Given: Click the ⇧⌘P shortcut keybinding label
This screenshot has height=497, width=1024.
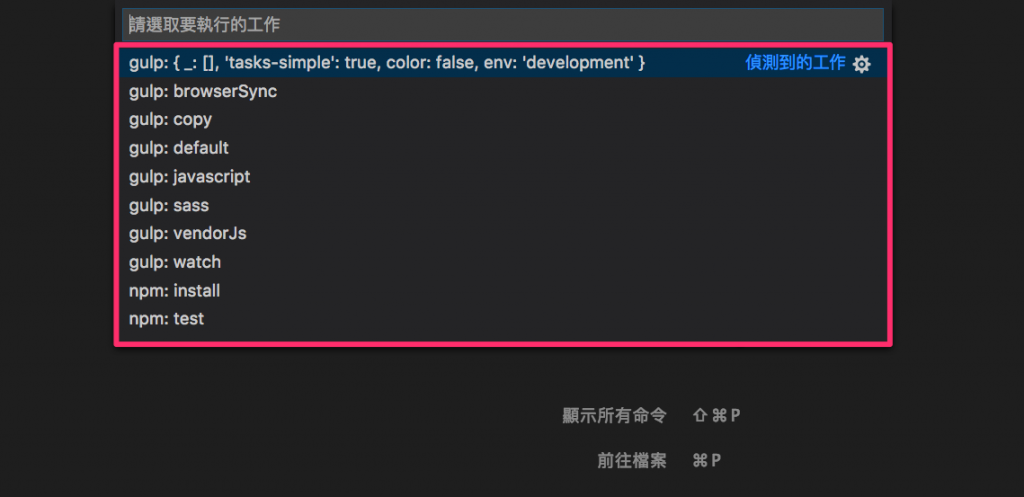Looking at the screenshot, I should 716,416.
